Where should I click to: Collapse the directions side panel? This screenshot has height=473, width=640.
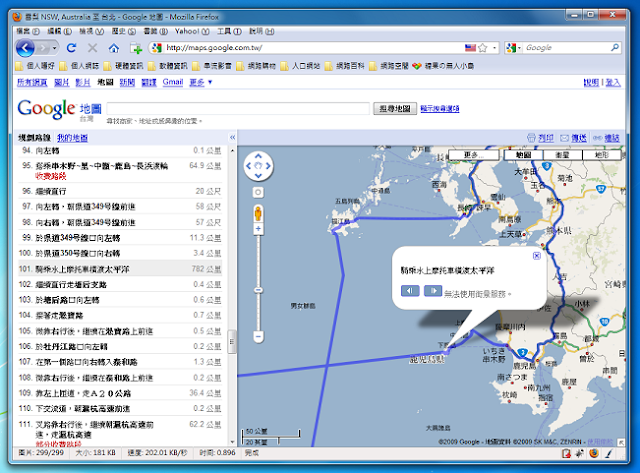[x=232, y=138]
